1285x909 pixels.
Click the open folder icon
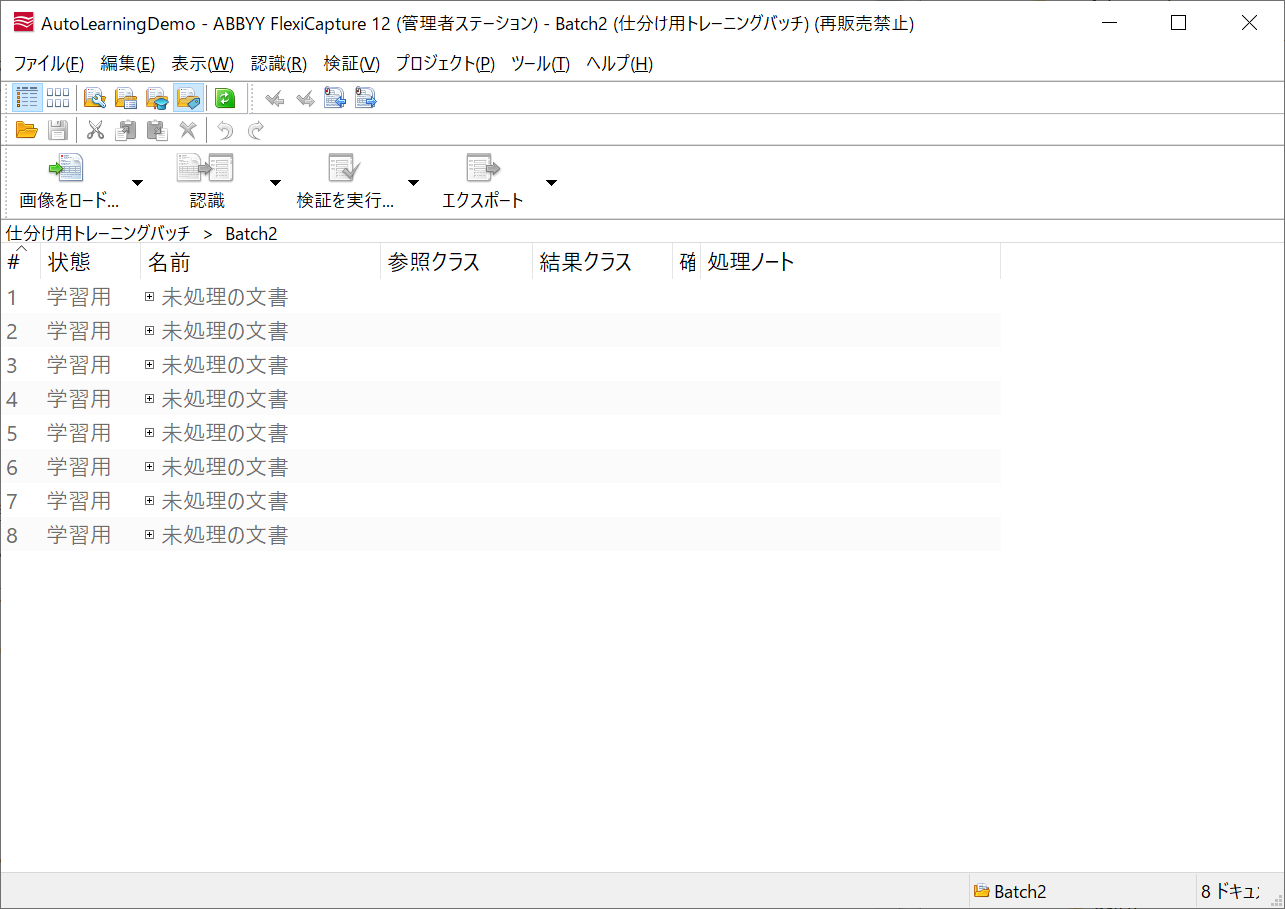click(x=27, y=130)
